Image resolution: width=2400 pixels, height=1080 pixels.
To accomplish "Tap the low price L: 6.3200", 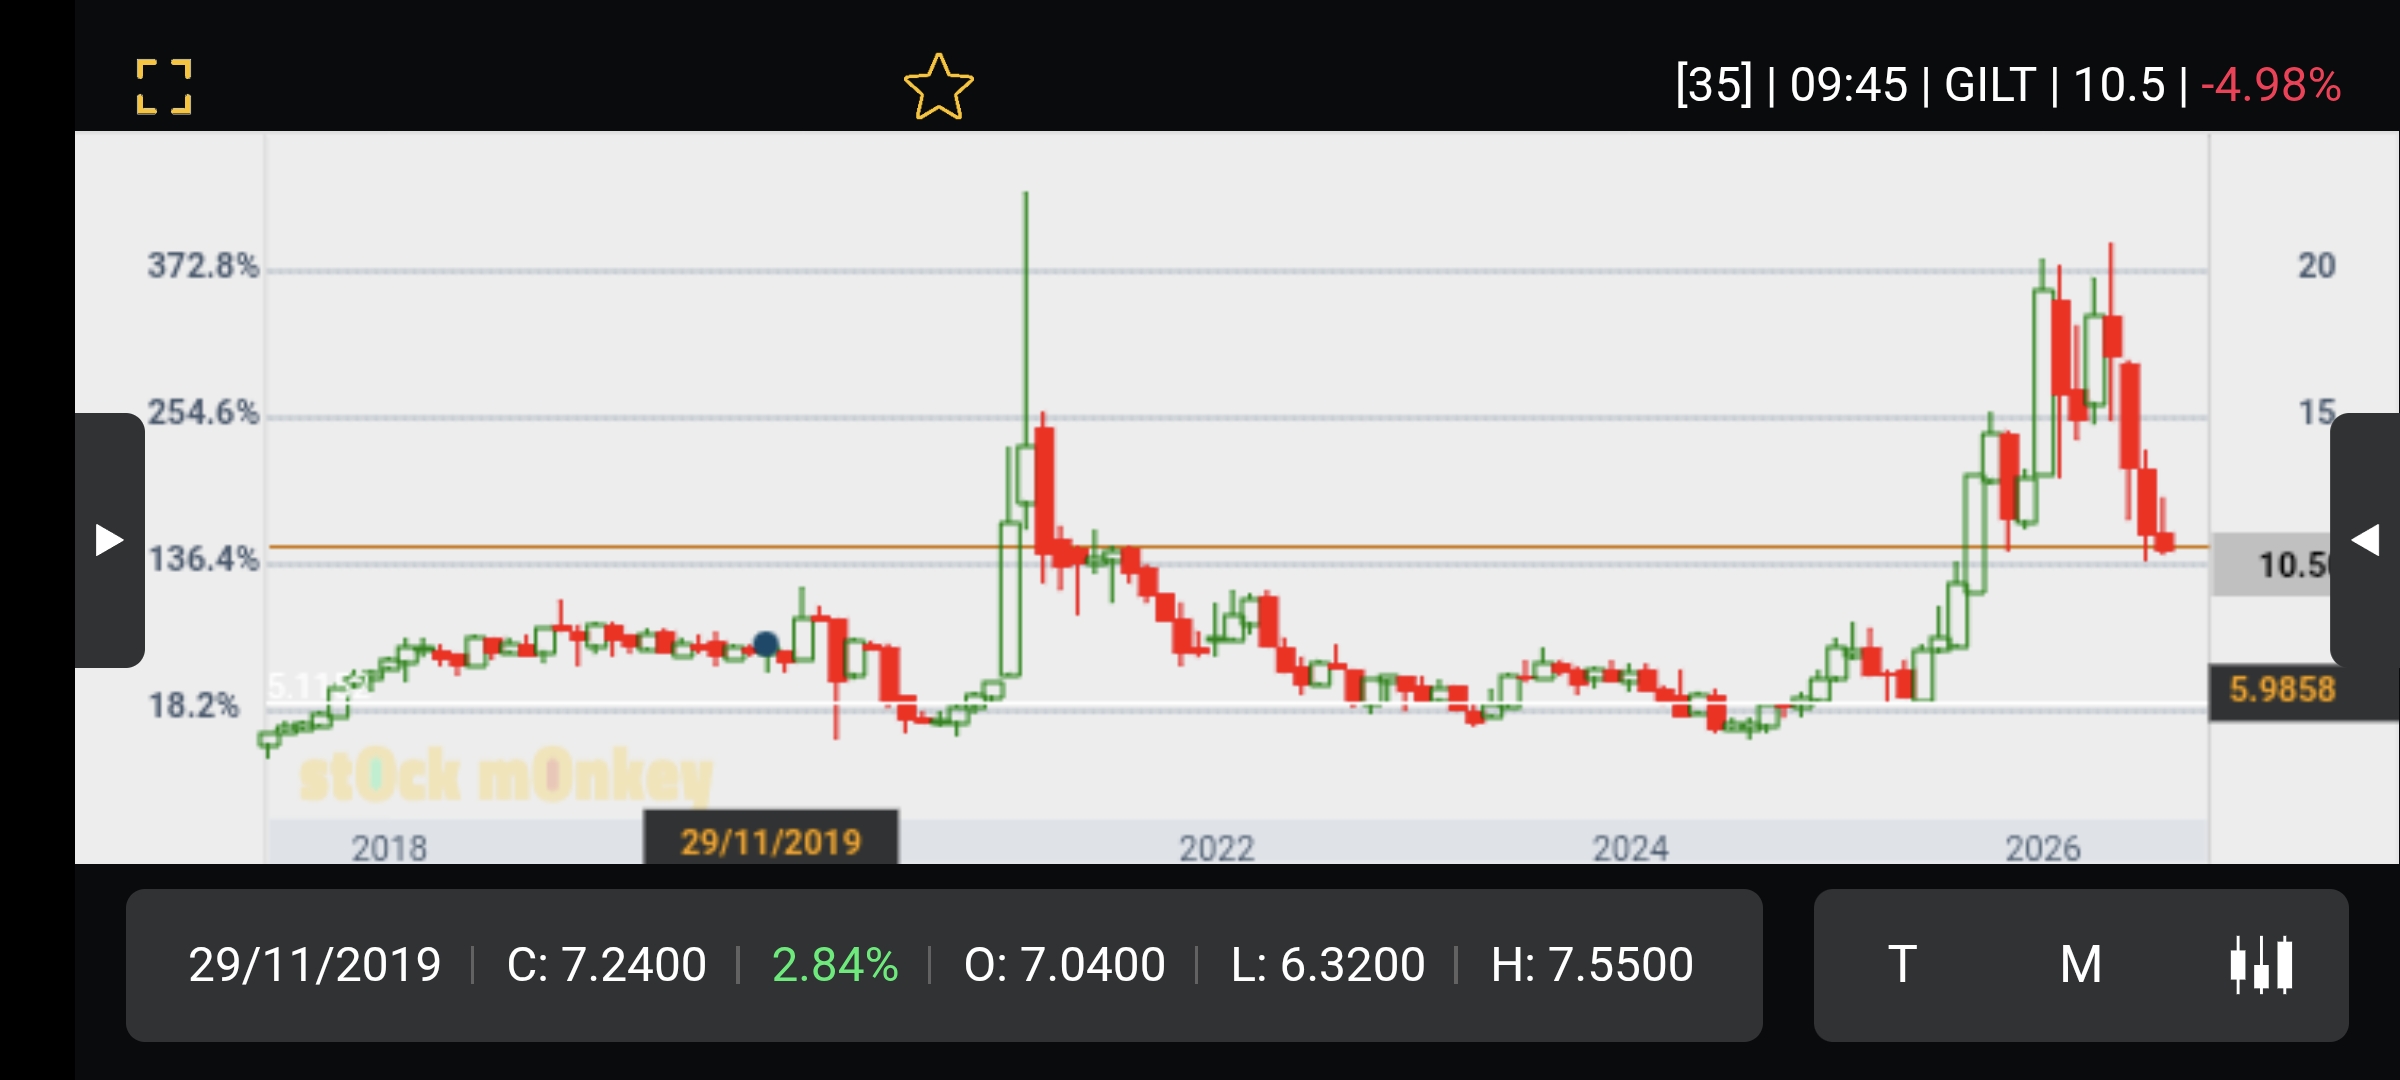I will (1328, 965).
